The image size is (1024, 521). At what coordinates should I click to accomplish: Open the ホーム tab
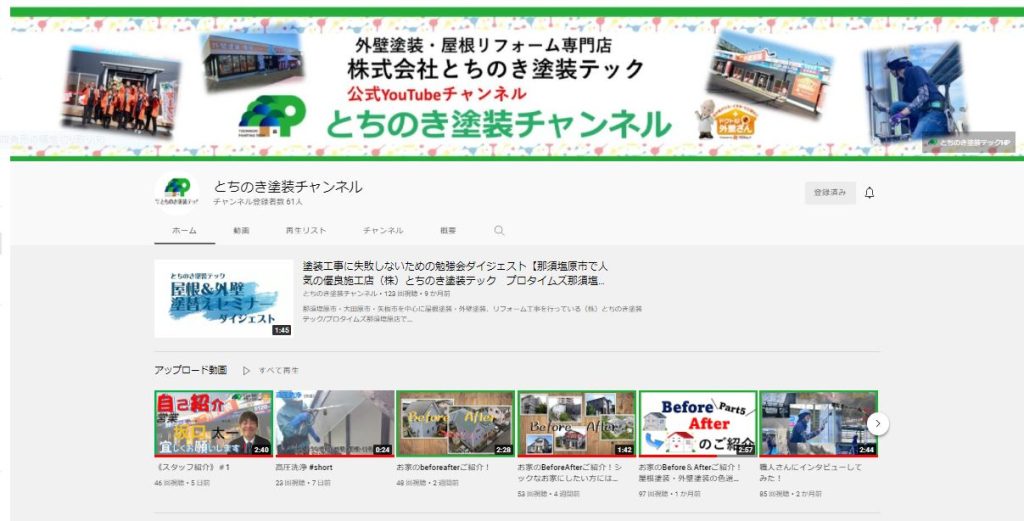(184, 231)
